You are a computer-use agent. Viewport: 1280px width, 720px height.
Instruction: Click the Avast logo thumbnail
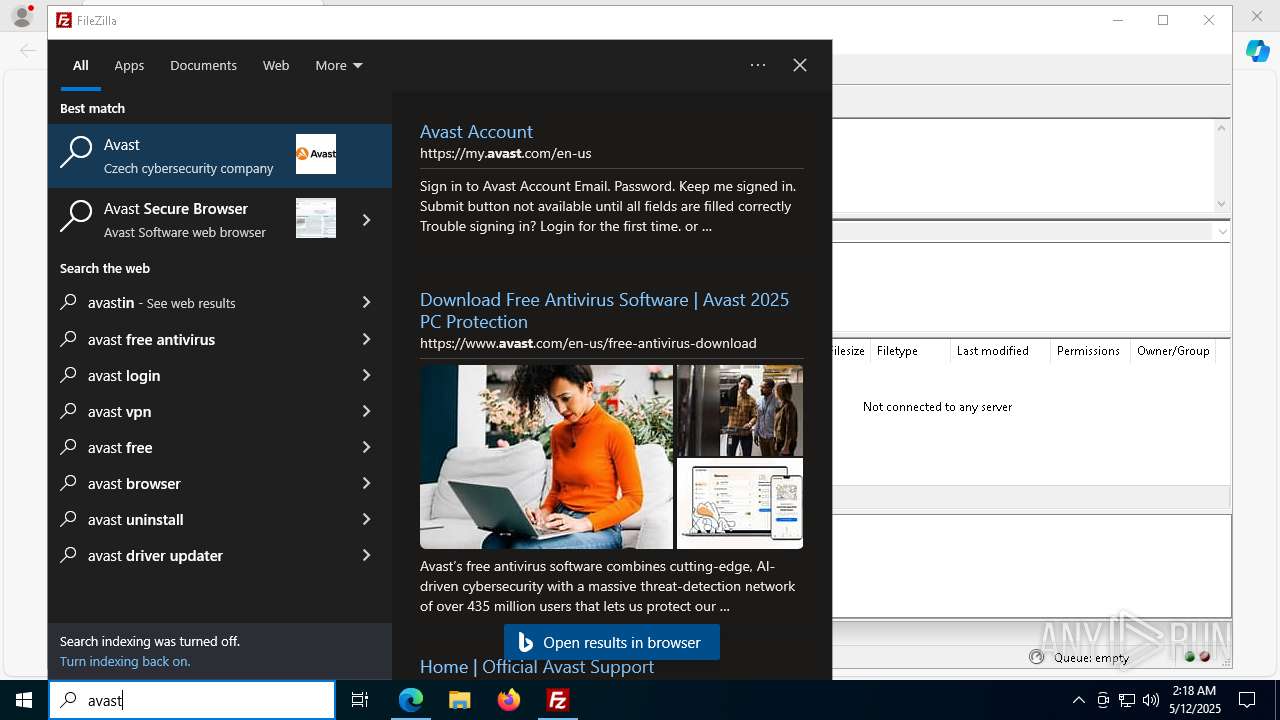(316, 154)
